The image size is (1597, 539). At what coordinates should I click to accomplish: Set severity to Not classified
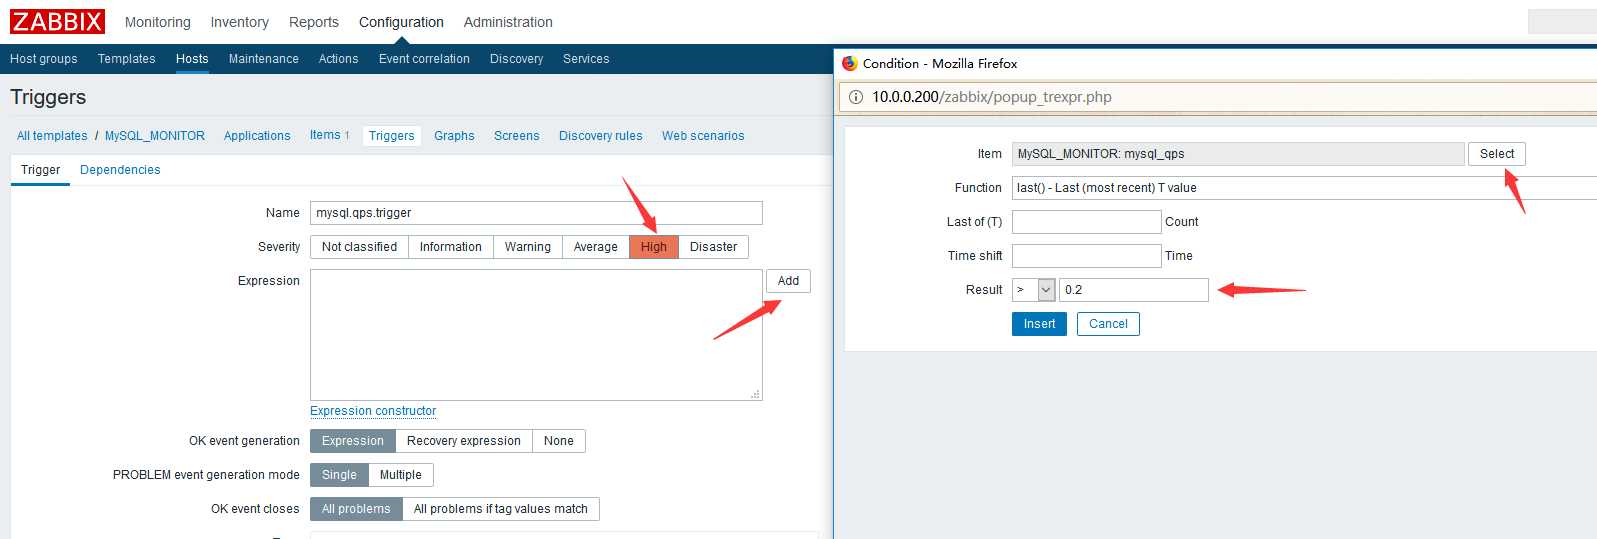point(359,247)
